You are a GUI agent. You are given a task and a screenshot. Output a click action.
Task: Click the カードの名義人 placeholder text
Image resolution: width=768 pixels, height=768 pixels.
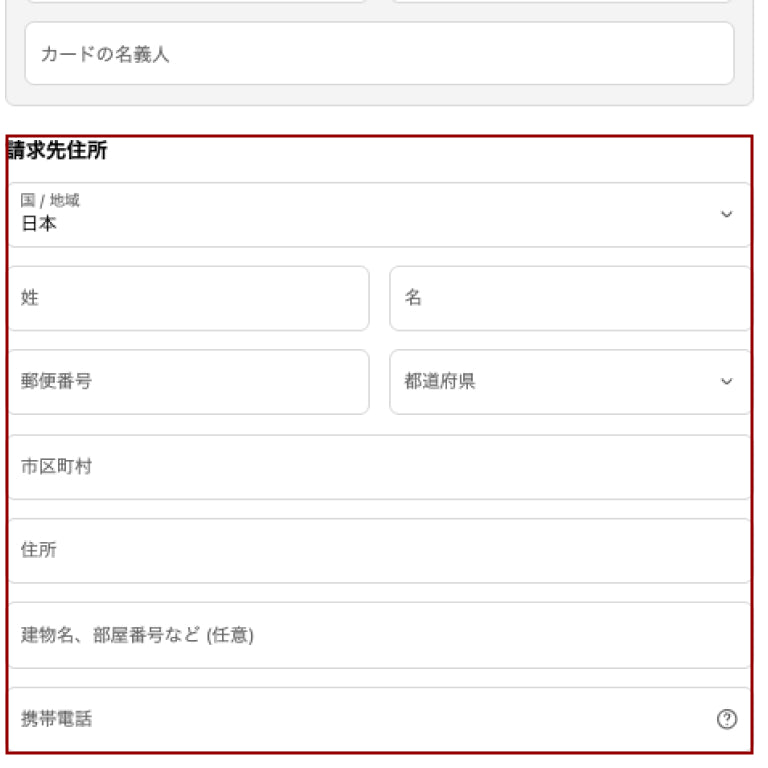pyautogui.click(x=105, y=55)
